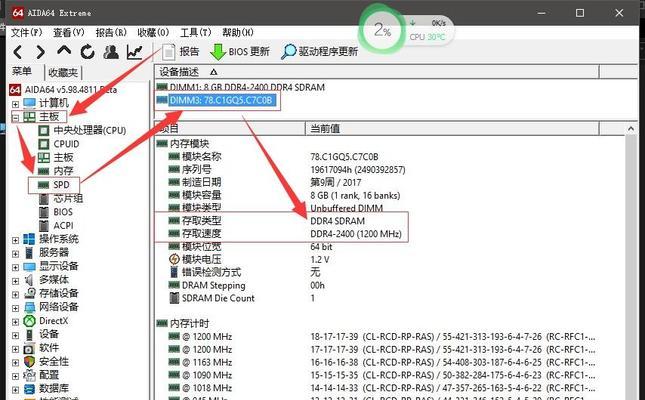The image size is (645, 400).
Task: Click the 安全性 shield icon
Action: click(x=29, y=362)
